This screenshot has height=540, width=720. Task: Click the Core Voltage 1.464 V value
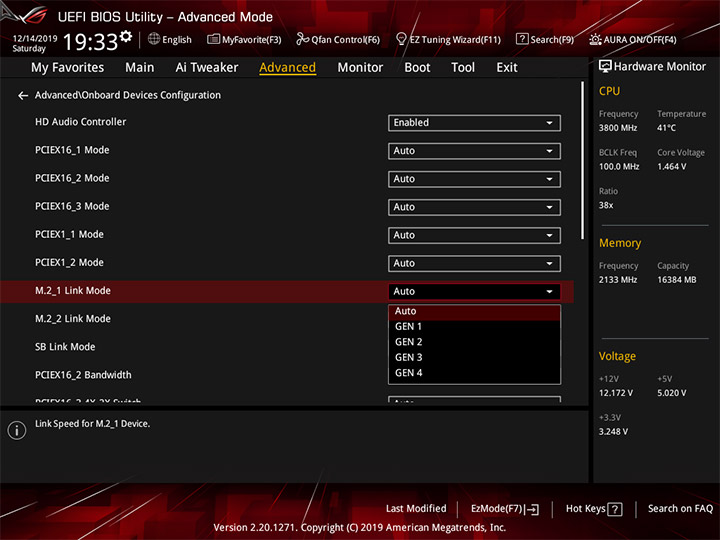click(x=671, y=167)
